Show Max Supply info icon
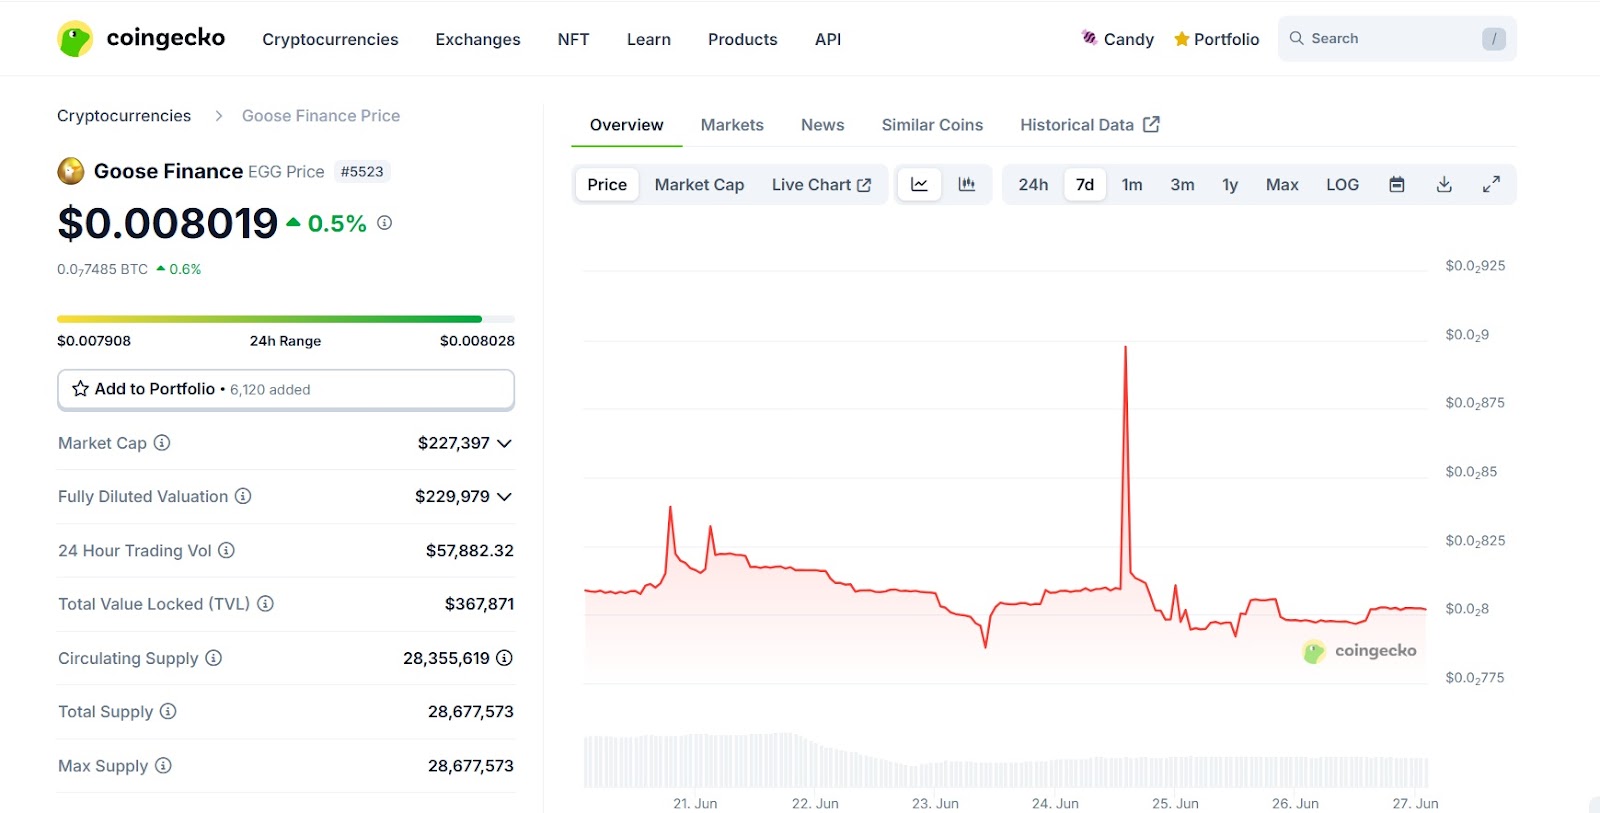Screen dimensions: 1600x813 click(x=163, y=765)
